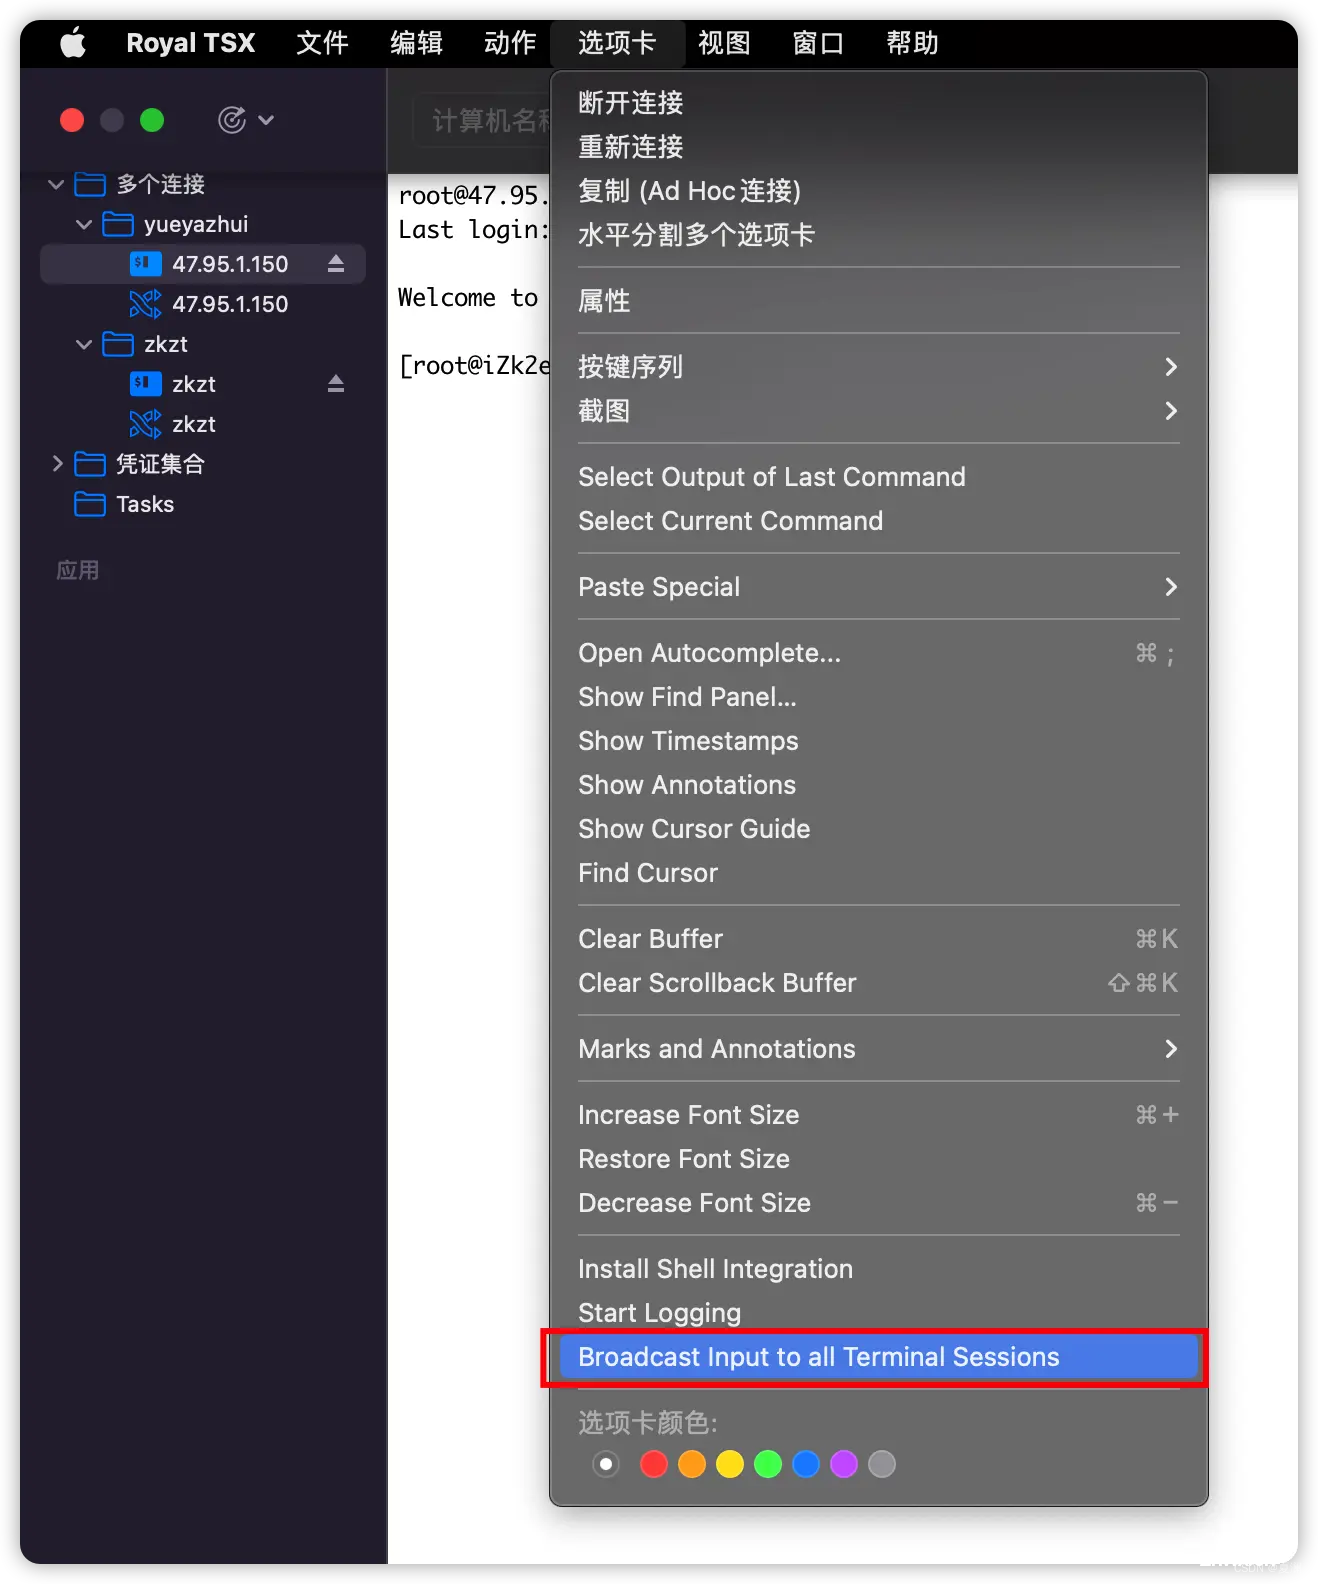This screenshot has width=1318, height=1584.
Task: Choose 断开连接 from the menu
Action: (x=878, y=103)
